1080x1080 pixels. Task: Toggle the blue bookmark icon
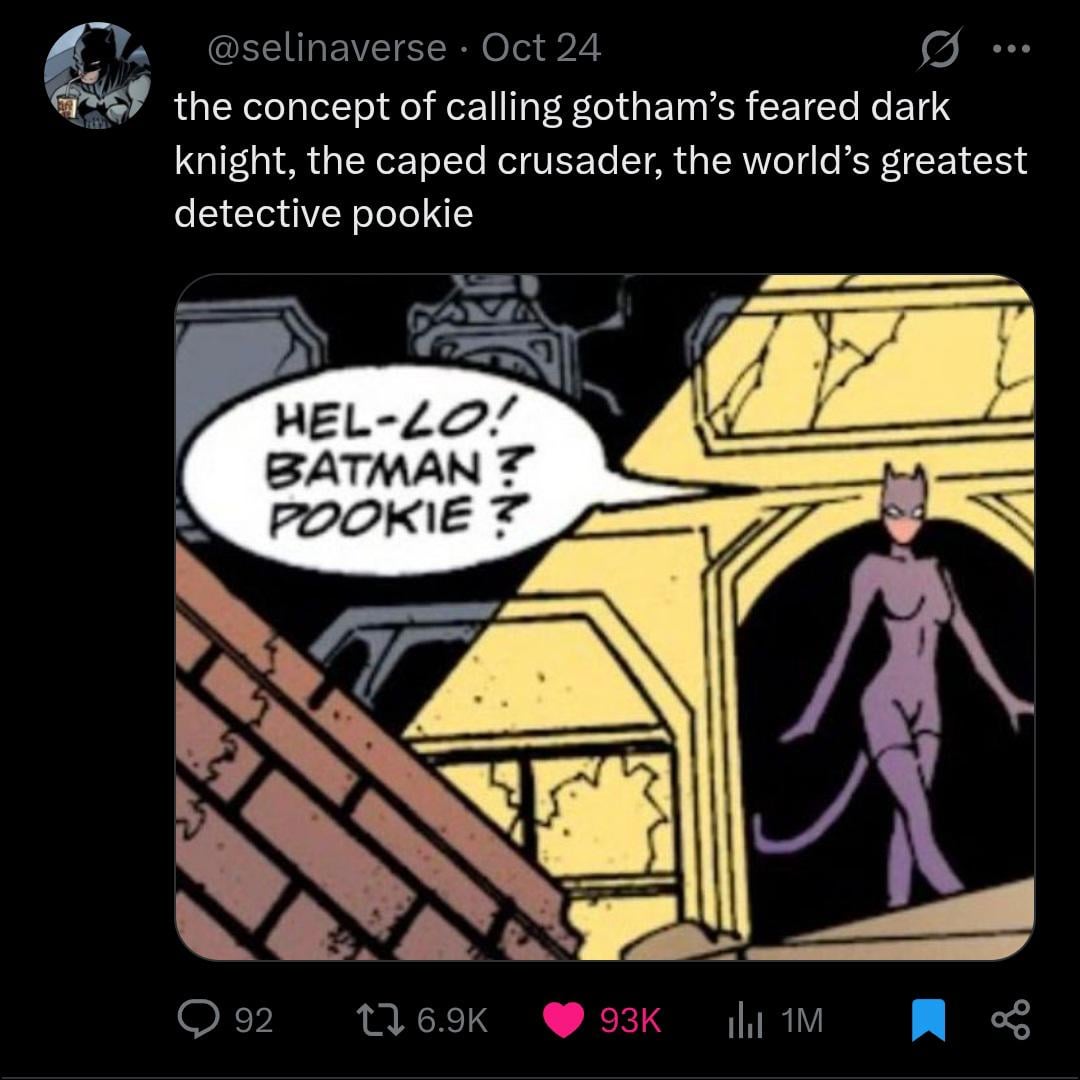click(x=929, y=1019)
